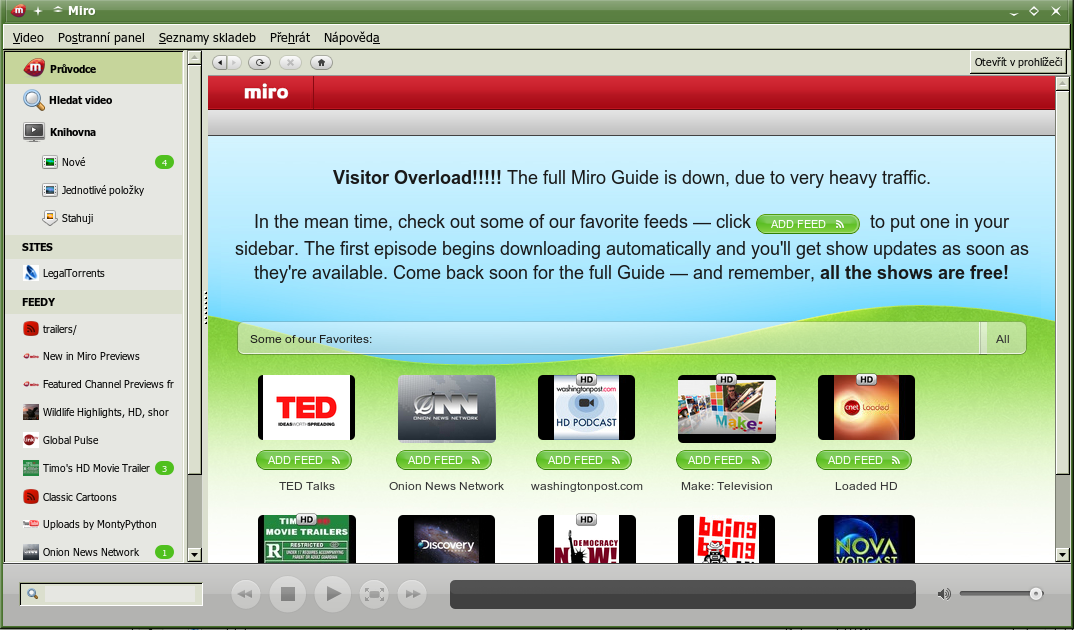
Task: Click the rewind playback button
Action: pyautogui.click(x=245, y=594)
